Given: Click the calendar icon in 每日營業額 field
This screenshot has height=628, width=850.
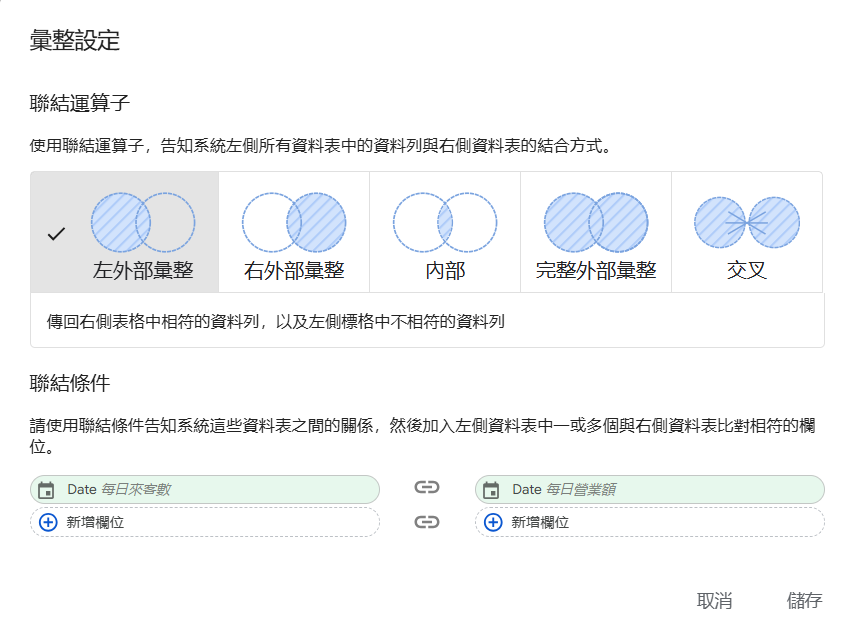Looking at the screenshot, I should pos(491,490).
